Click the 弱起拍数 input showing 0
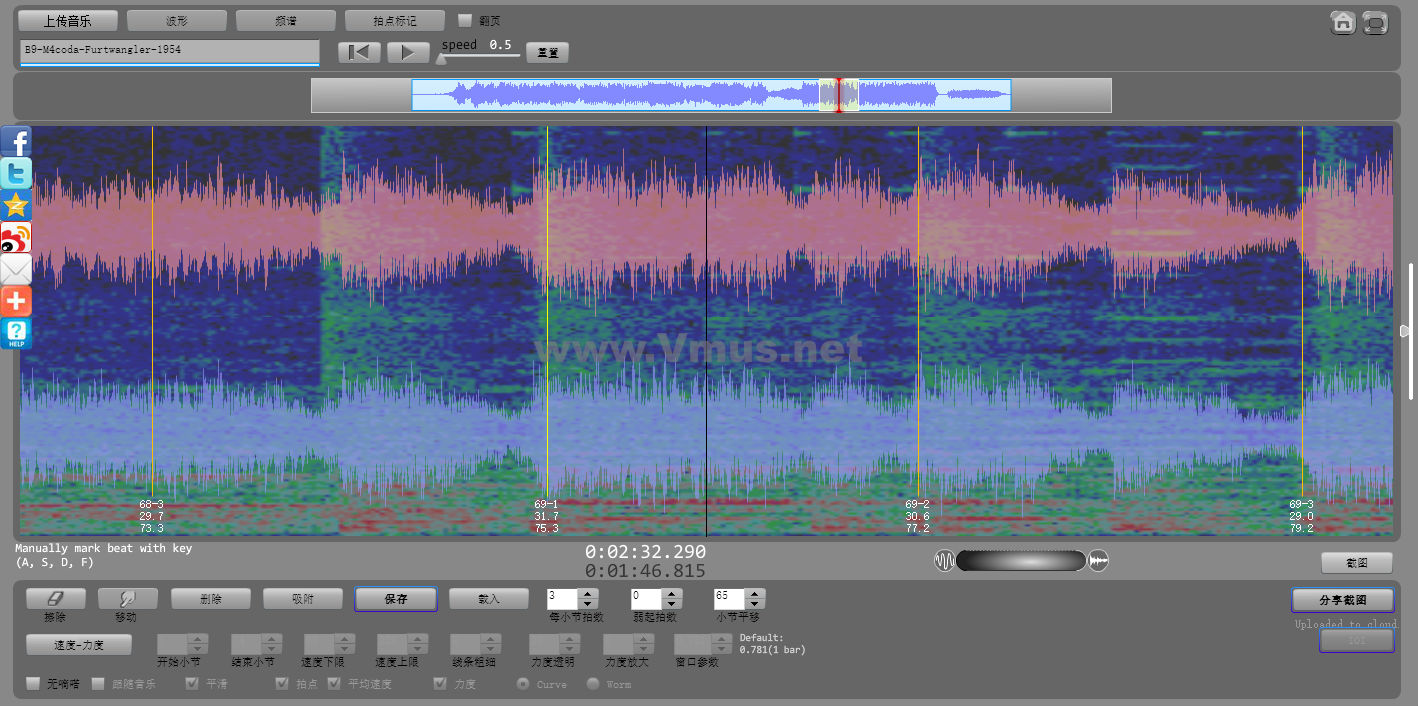This screenshot has width=1418, height=706. coord(646,599)
